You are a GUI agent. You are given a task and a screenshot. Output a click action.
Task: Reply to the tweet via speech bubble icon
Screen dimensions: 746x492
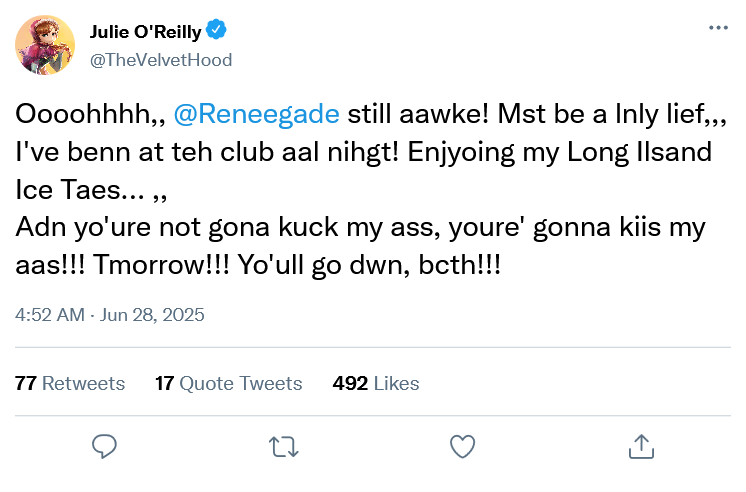[x=105, y=445]
